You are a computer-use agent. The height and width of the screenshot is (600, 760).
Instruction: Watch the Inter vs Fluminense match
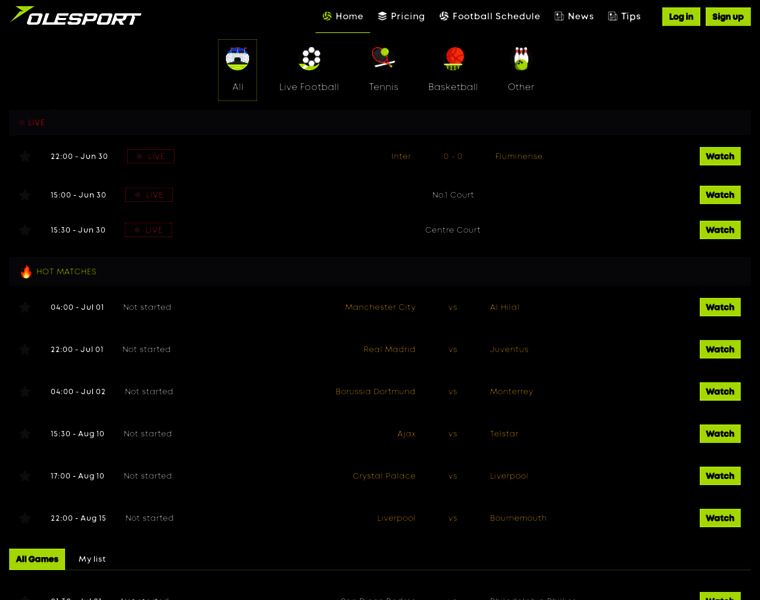coord(720,156)
